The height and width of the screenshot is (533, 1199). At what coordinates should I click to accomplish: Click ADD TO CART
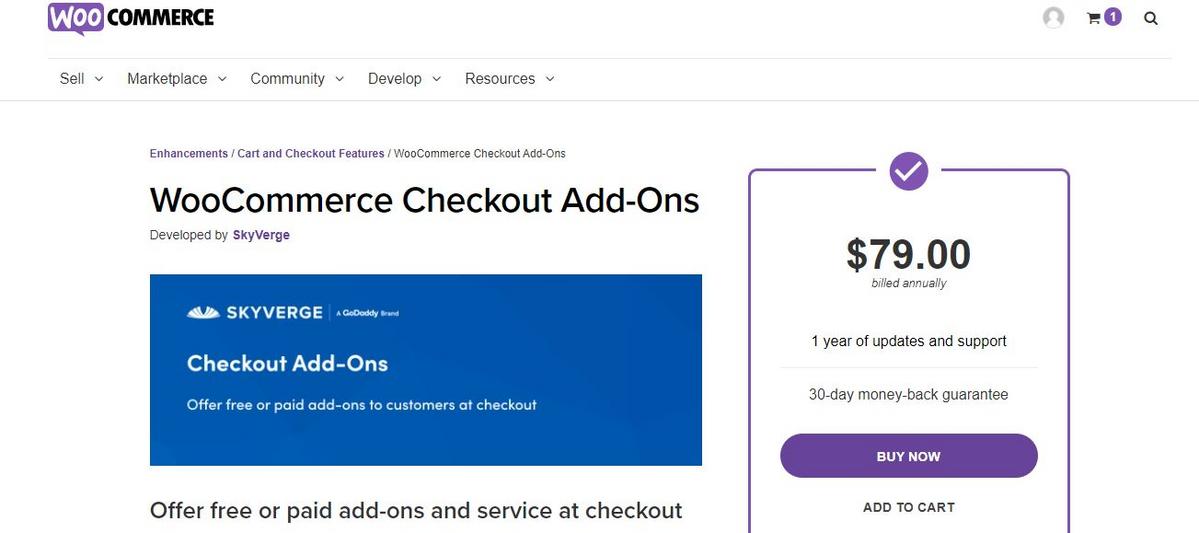point(908,507)
